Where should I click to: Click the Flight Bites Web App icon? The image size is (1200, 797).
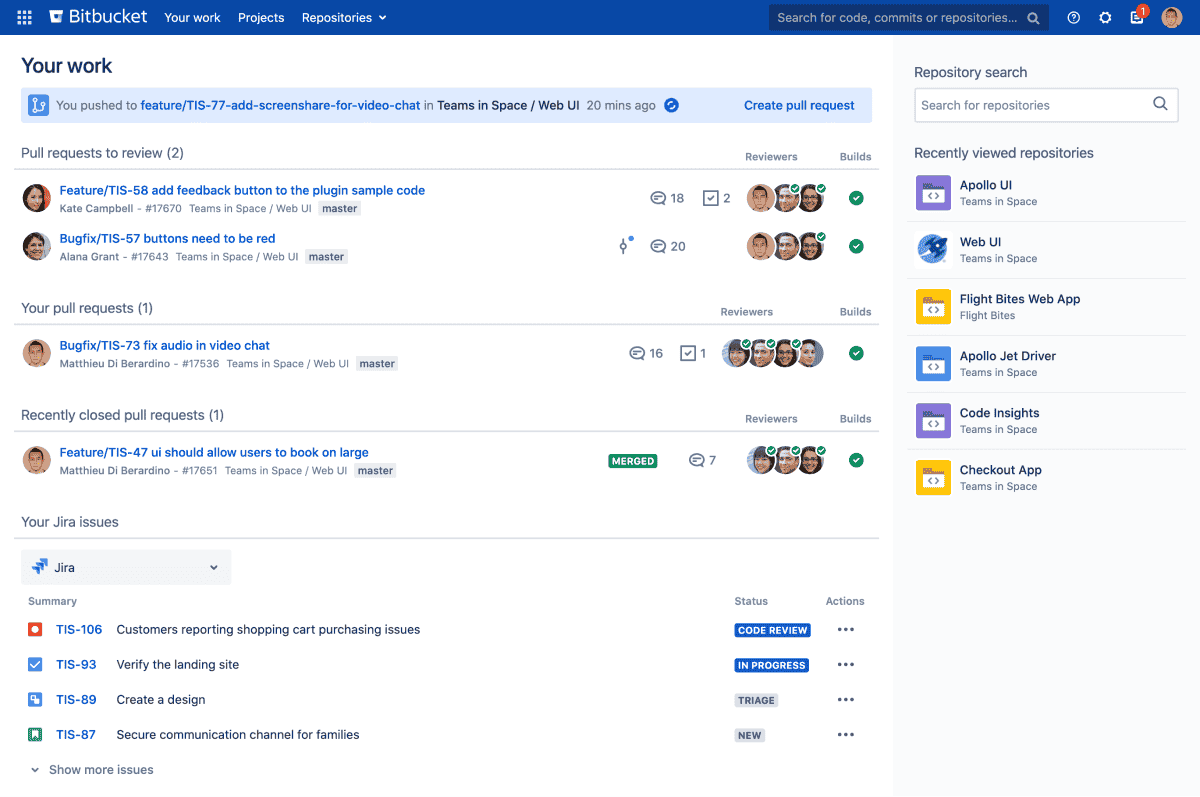click(x=933, y=307)
